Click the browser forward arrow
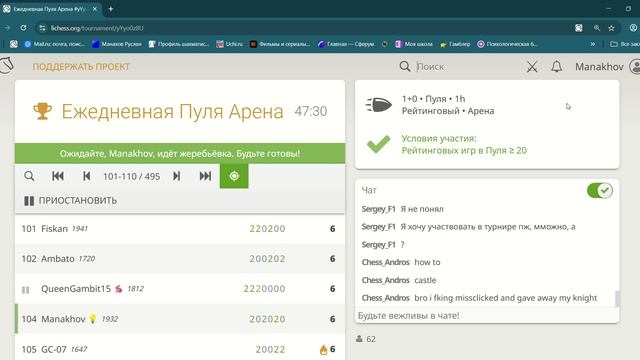640x360 pixels. click(7, 28)
